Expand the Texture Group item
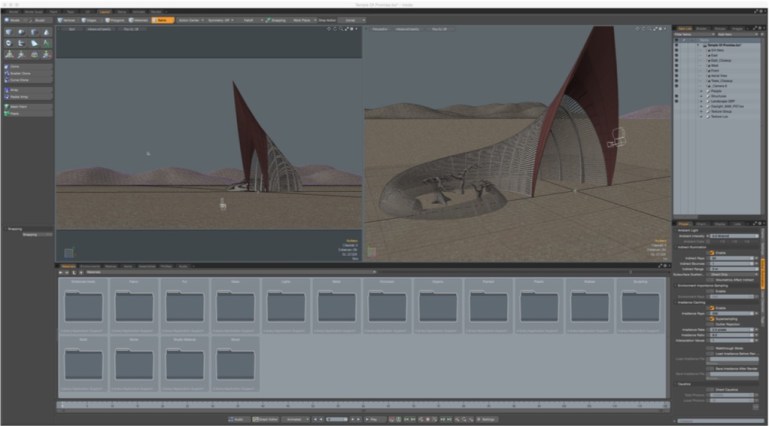 pyautogui.click(x=701, y=111)
